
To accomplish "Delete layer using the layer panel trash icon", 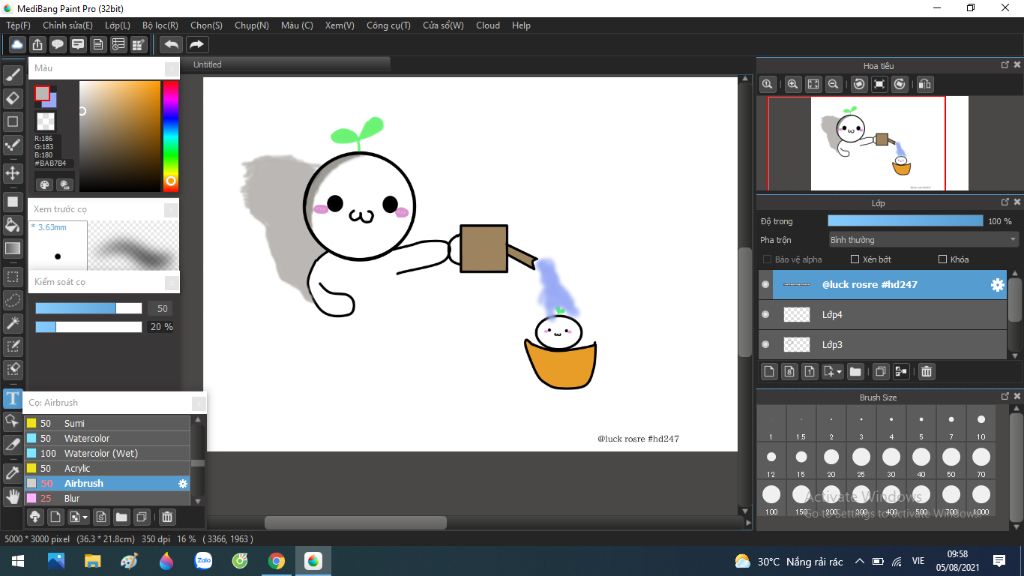I will tap(926, 372).
